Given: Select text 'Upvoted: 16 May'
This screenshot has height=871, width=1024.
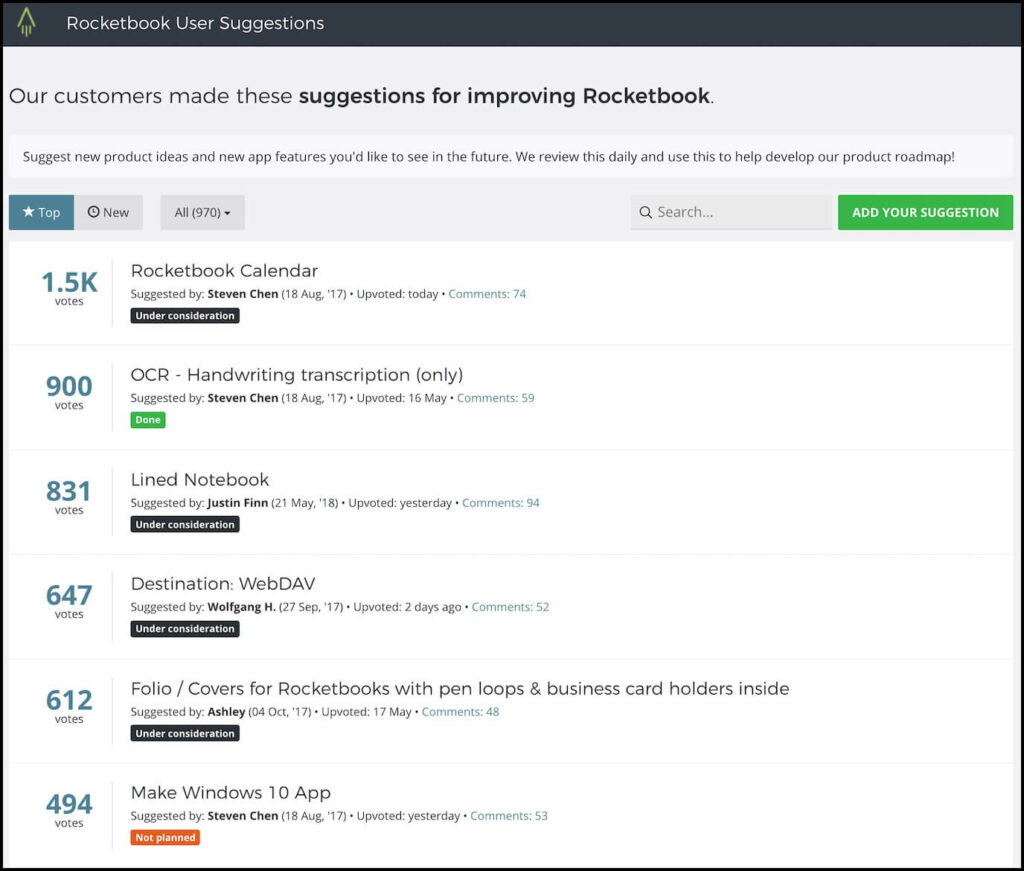Looking at the screenshot, I should coord(402,398).
